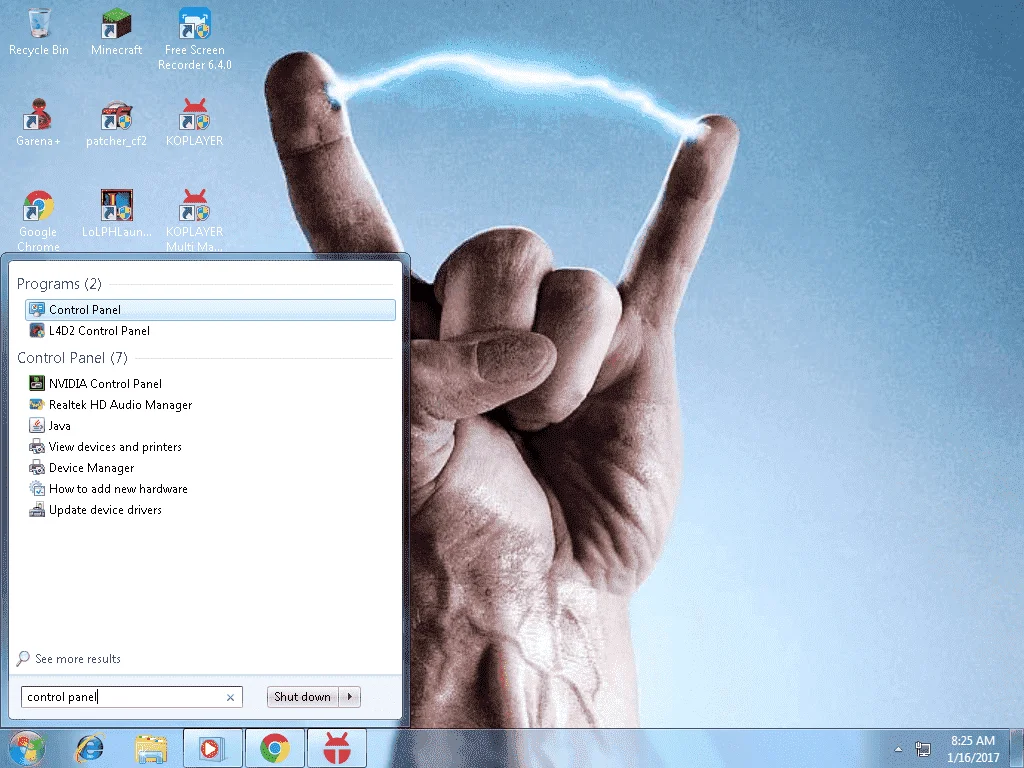Select the Garena+ desktop icon
The image size is (1024, 768).
38,123
